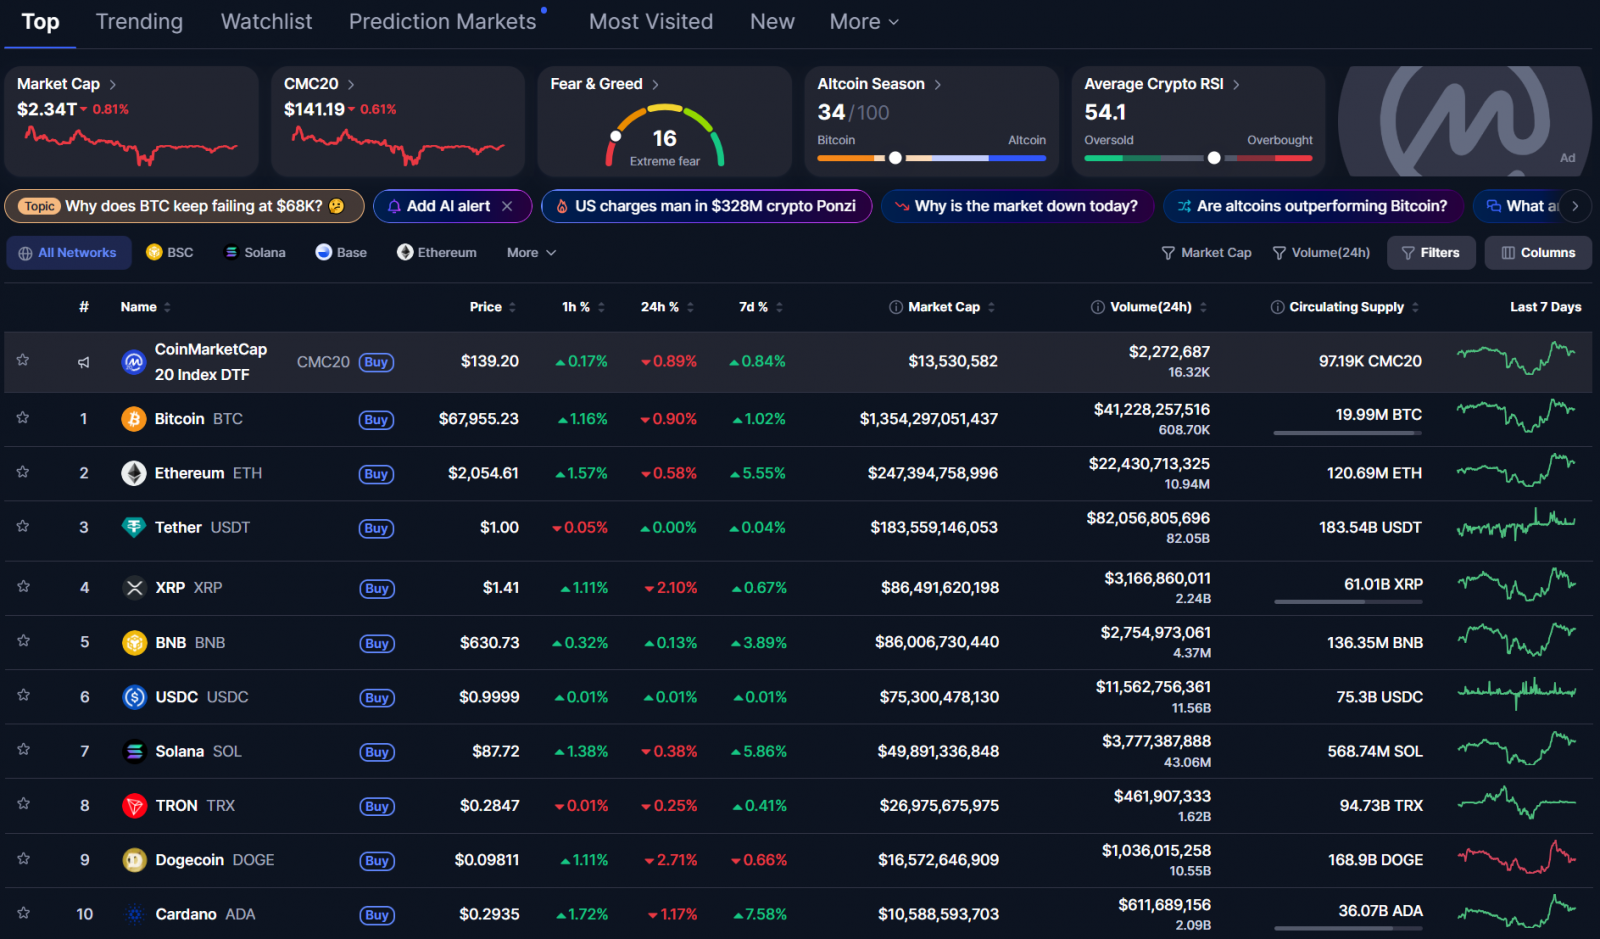
Task: Switch to the Trending tab
Action: point(139,22)
